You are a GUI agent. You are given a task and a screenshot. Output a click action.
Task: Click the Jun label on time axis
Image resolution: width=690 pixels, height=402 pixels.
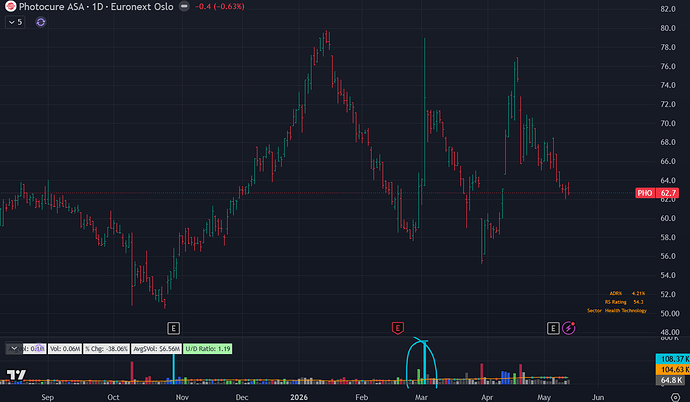click(598, 397)
